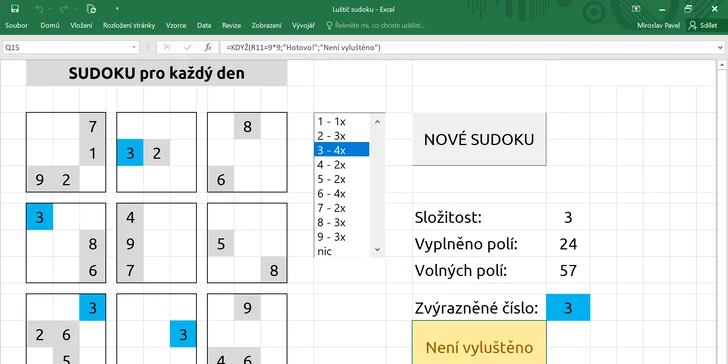The width and height of the screenshot is (728, 364).
Task: Open Customize Quick Access Toolbar dropdown
Action: (117, 8)
